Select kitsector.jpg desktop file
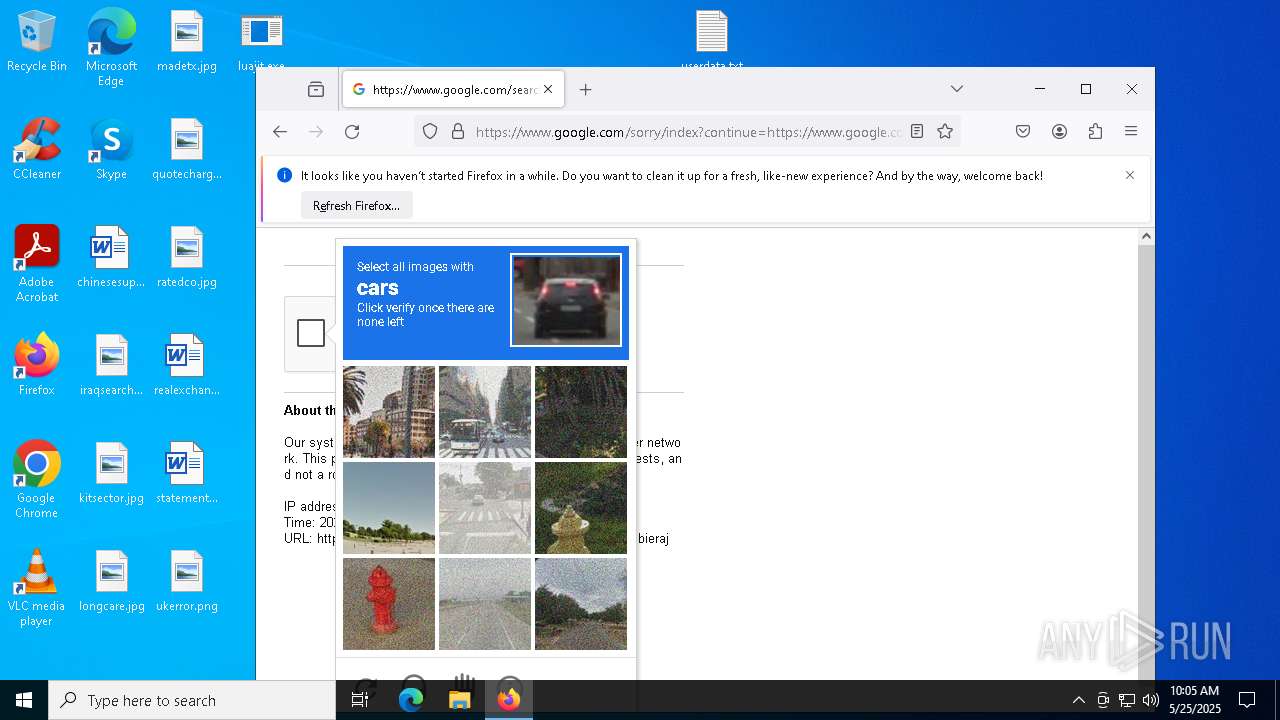 pyautogui.click(x=111, y=473)
